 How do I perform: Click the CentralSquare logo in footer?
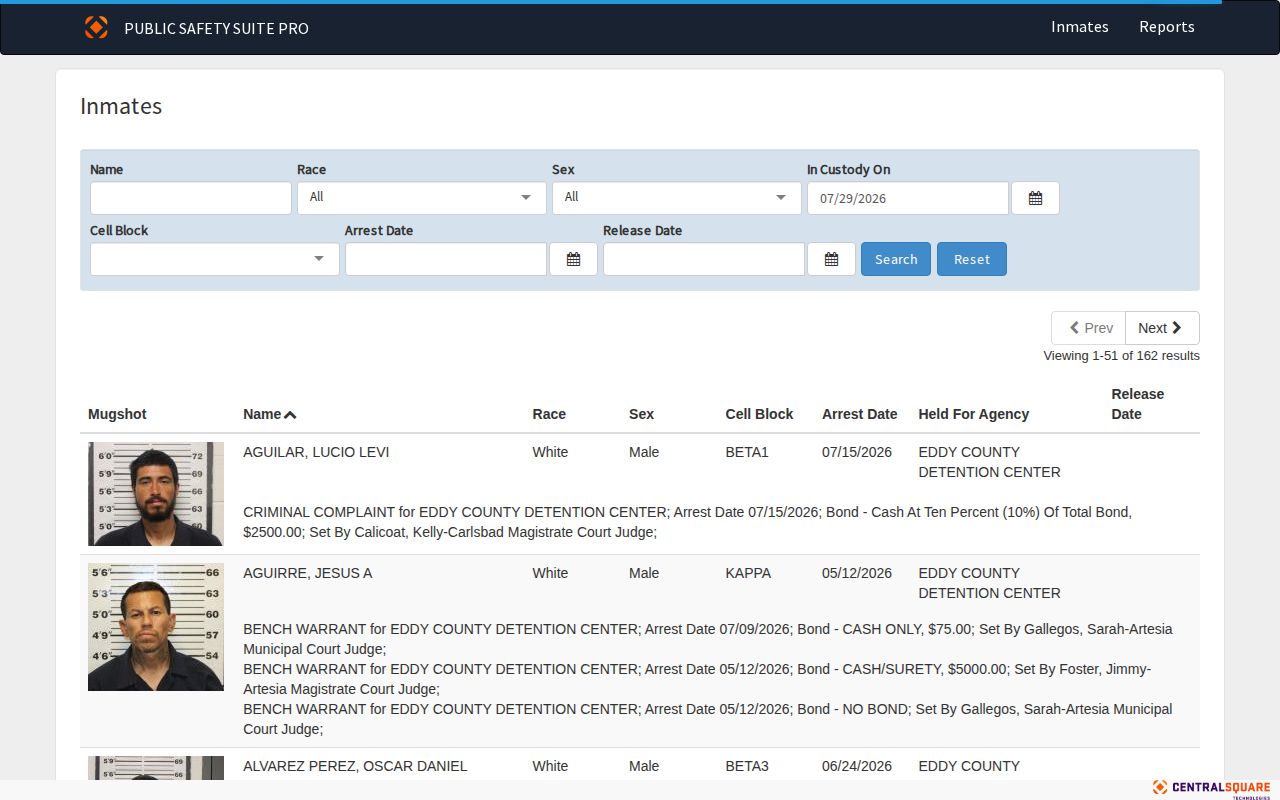1211,788
